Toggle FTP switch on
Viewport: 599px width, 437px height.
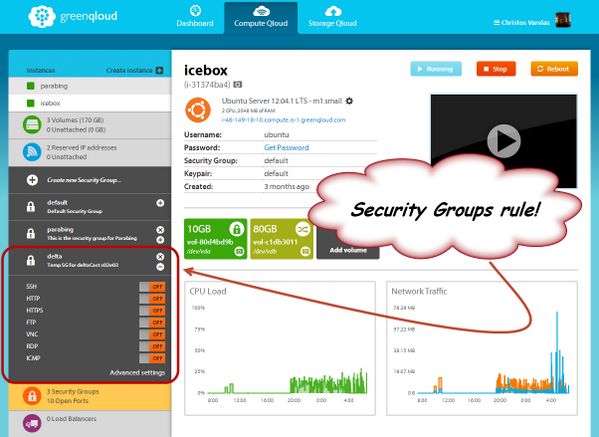[x=152, y=322]
